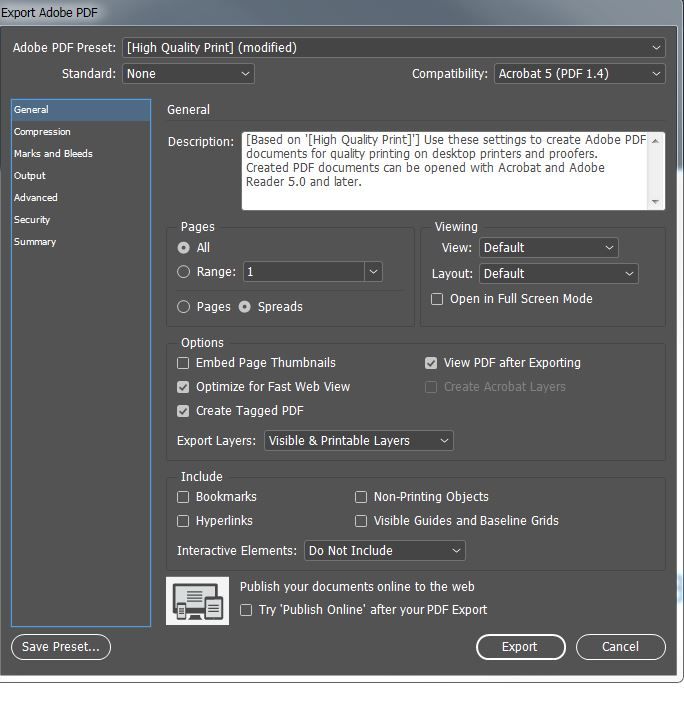The width and height of the screenshot is (684, 706).
Task: Include Bookmarks in the PDF
Action: click(183, 497)
